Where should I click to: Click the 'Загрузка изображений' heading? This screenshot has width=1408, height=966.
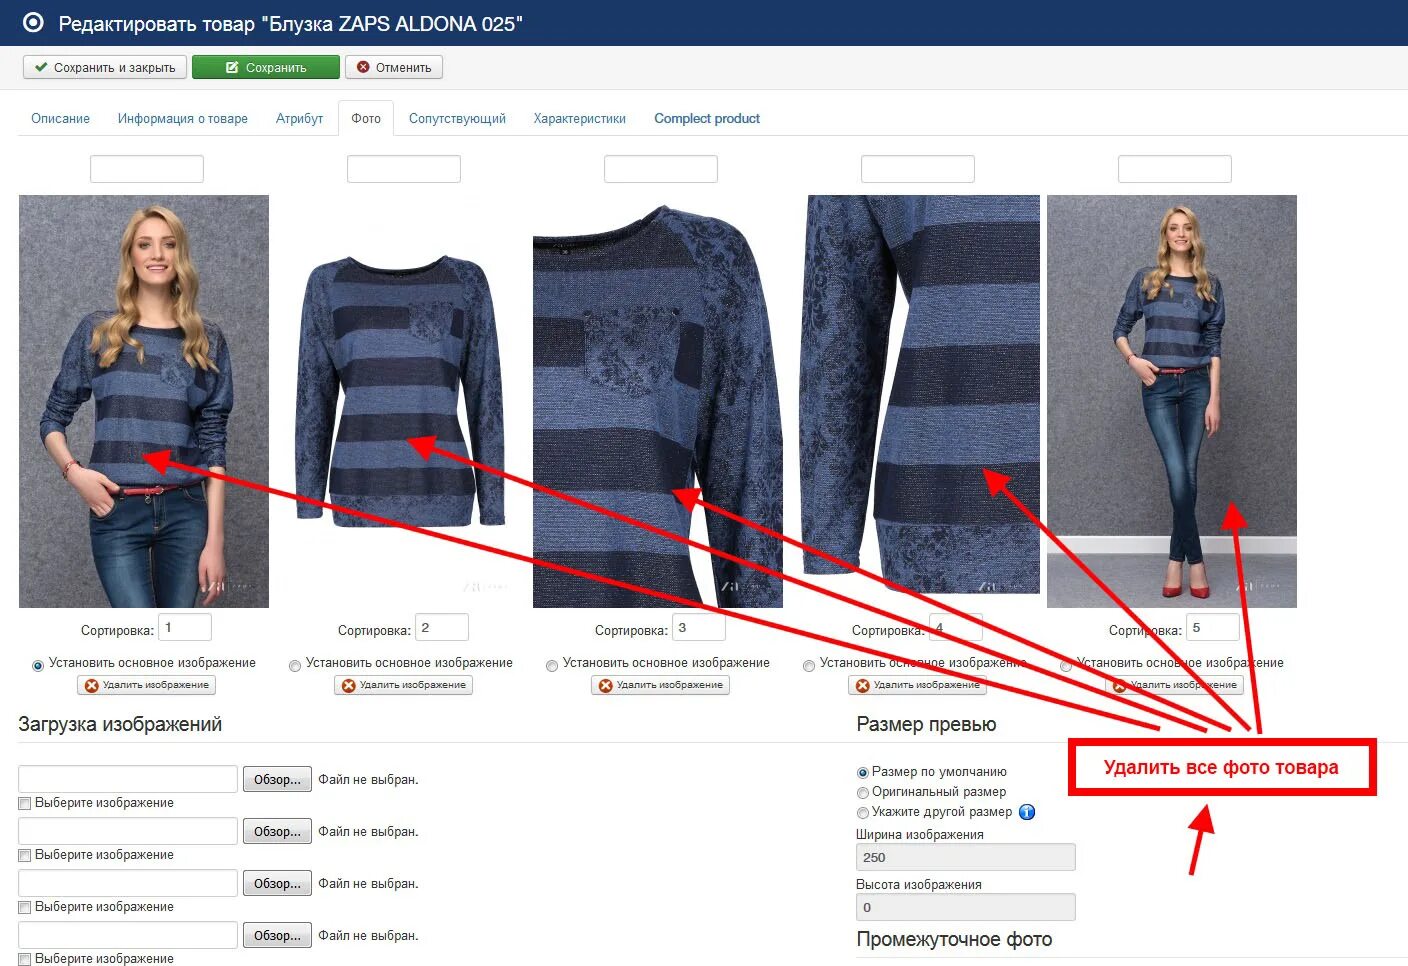[120, 724]
